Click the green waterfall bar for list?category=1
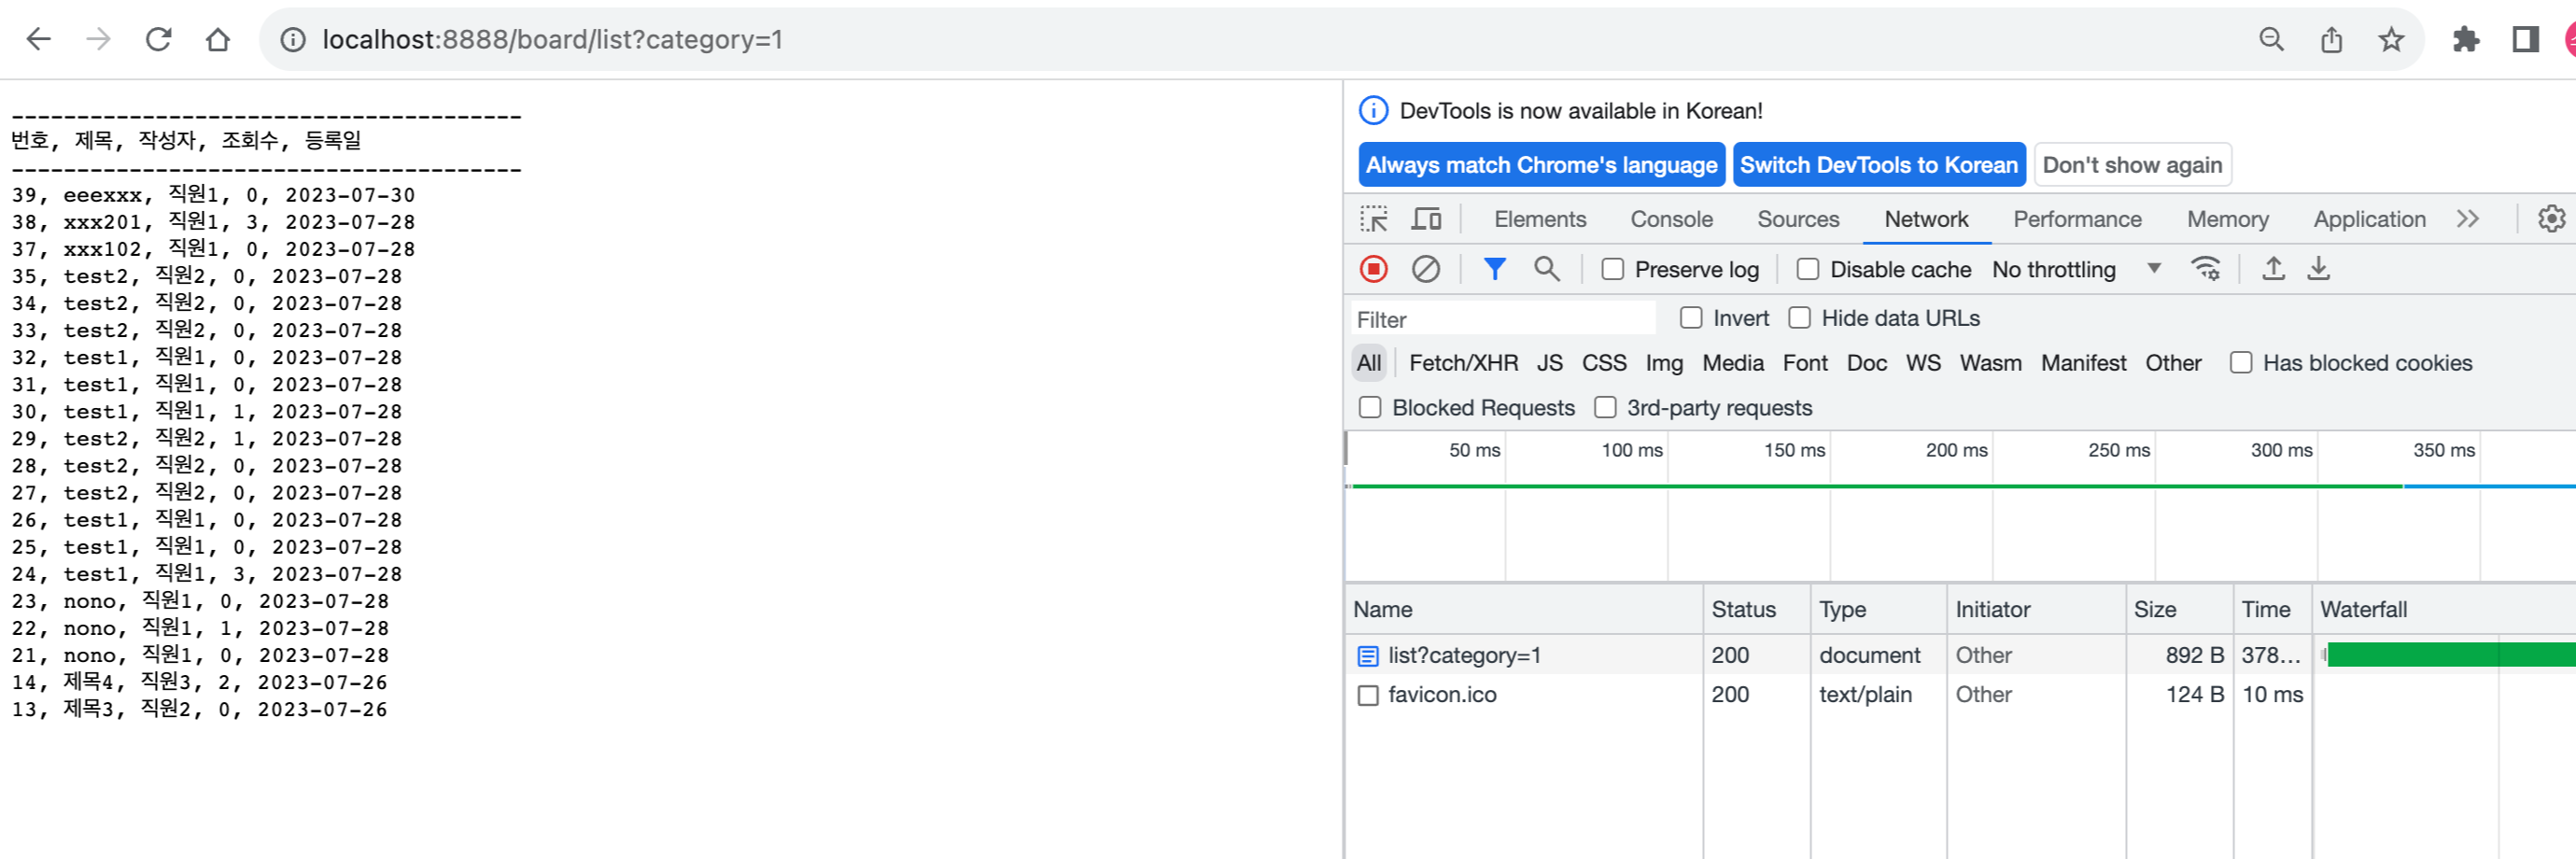This screenshot has height=859, width=2576. pyautogui.click(x=2450, y=656)
